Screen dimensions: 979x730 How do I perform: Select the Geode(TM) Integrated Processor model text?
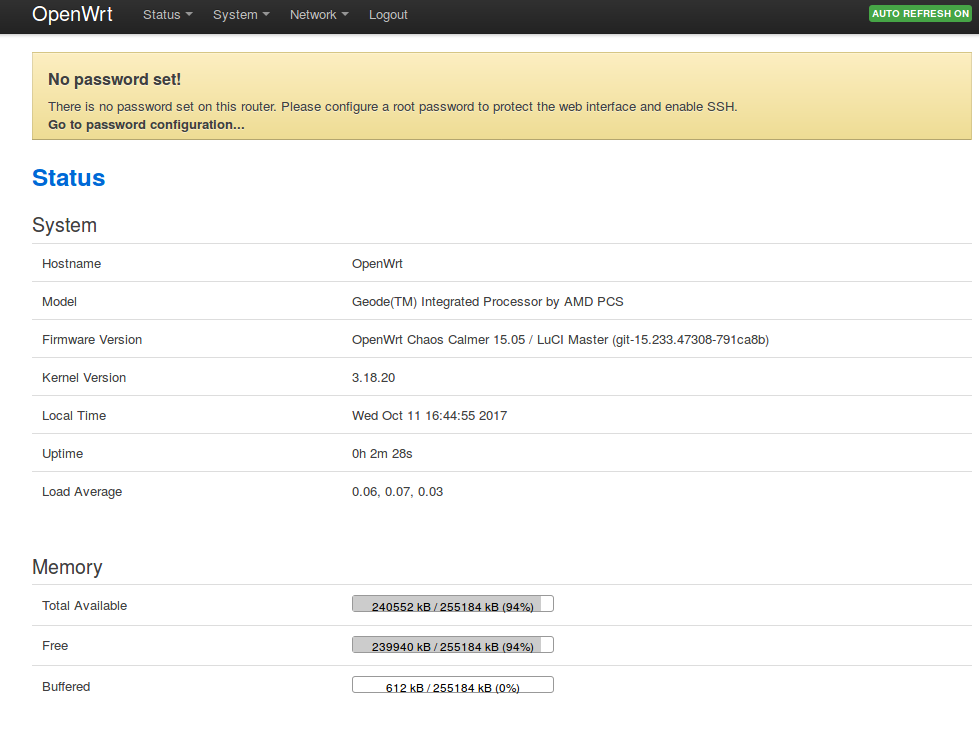point(488,302)
